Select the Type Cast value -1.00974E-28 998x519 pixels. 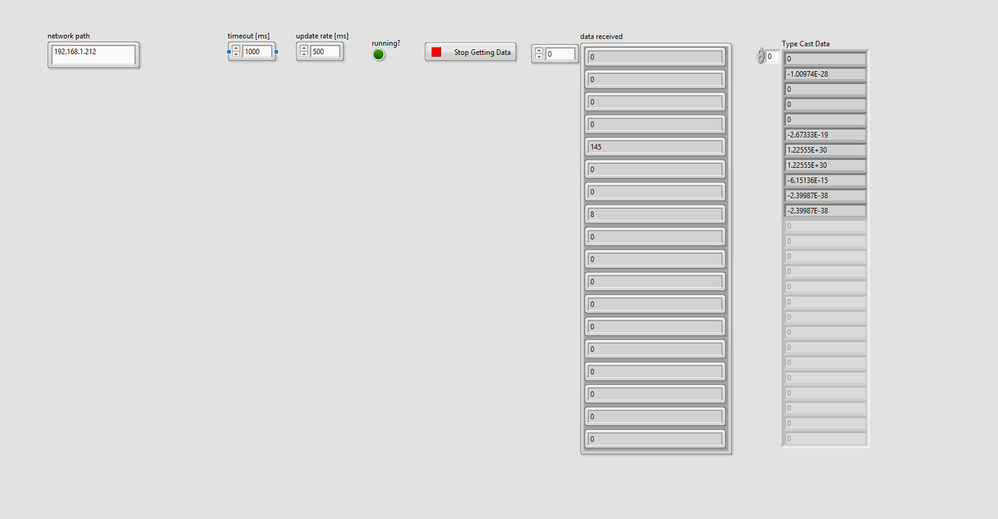(x=825, y=74)
